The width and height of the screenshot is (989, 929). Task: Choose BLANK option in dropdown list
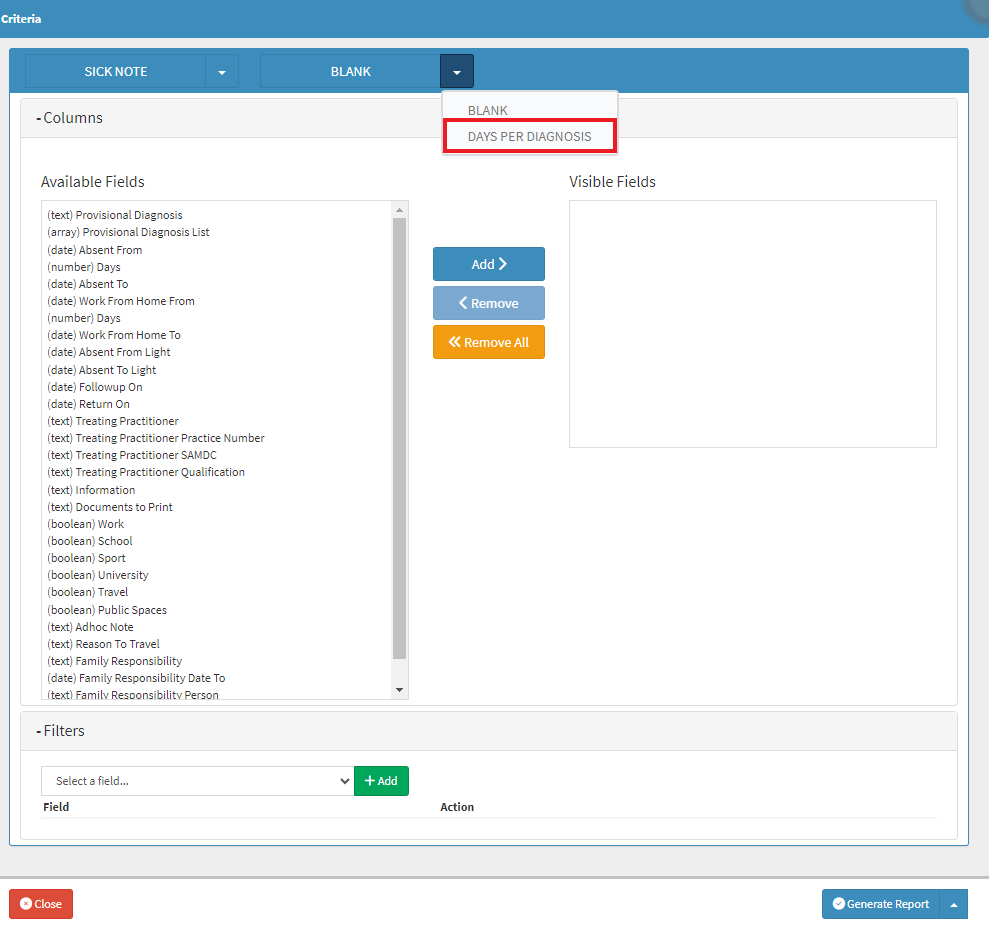tap(488, 110)
